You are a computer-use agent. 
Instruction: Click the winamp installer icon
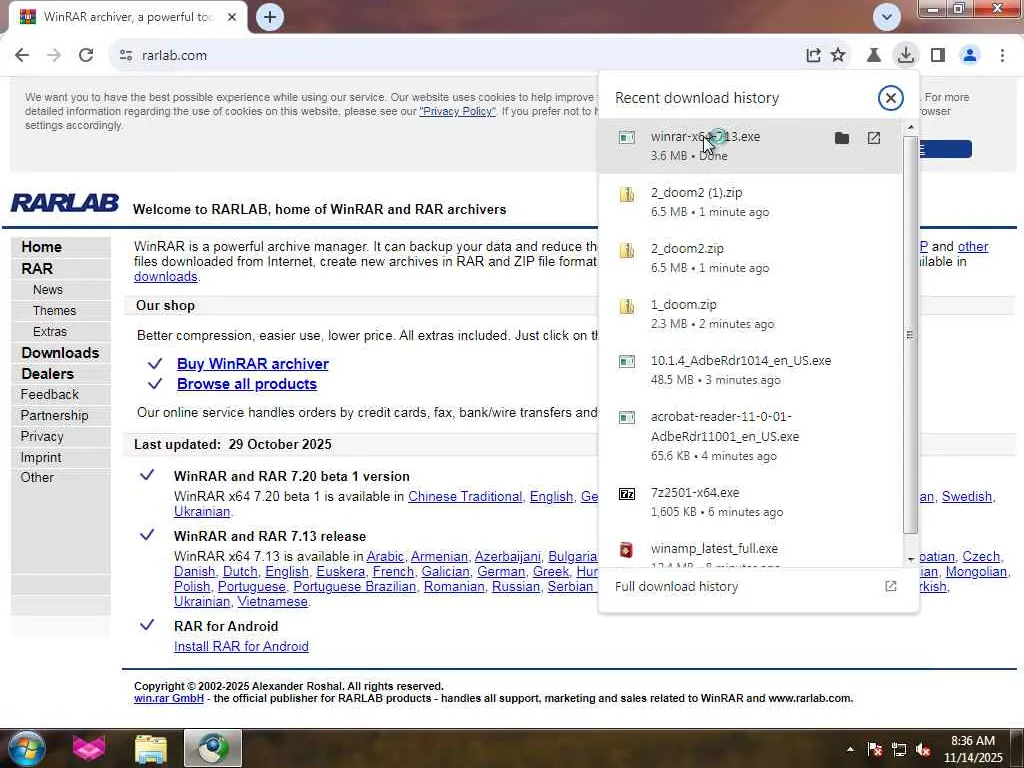tap(626, 550)
